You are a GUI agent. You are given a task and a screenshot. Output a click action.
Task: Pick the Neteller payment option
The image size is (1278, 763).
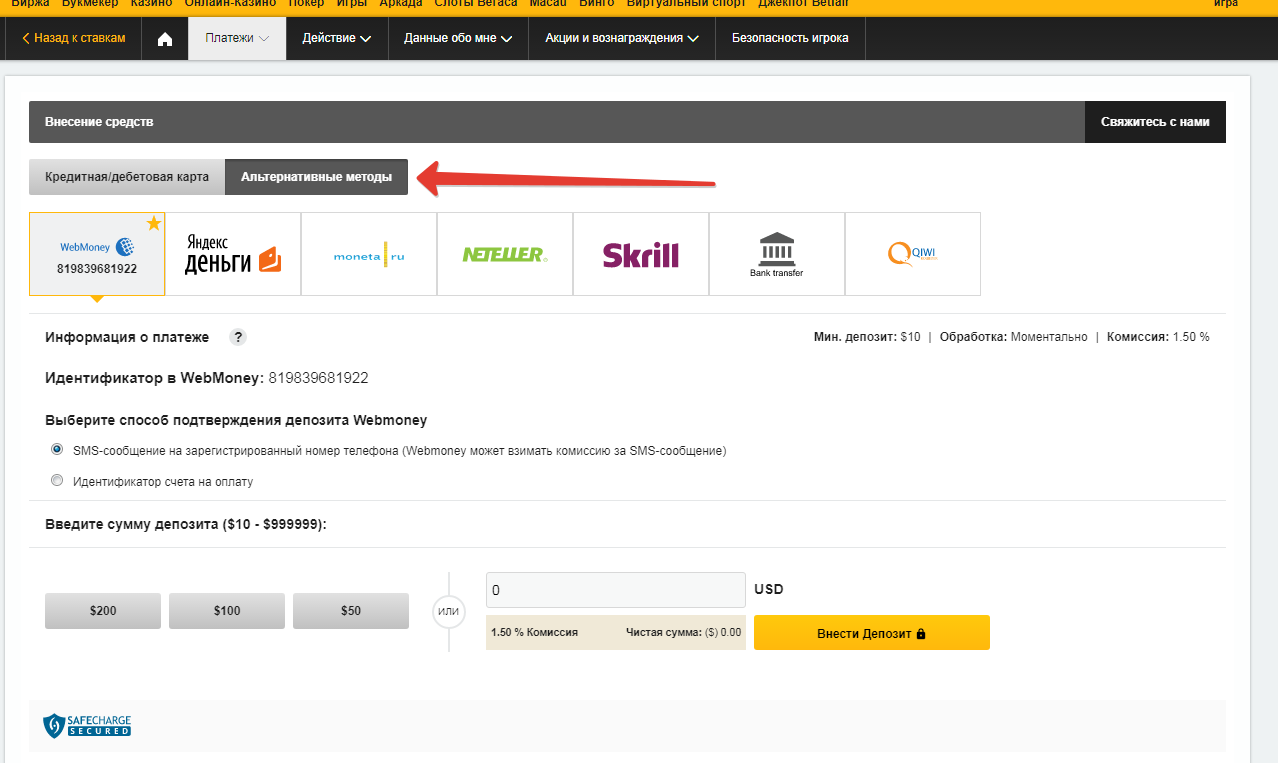pos(505,254)
